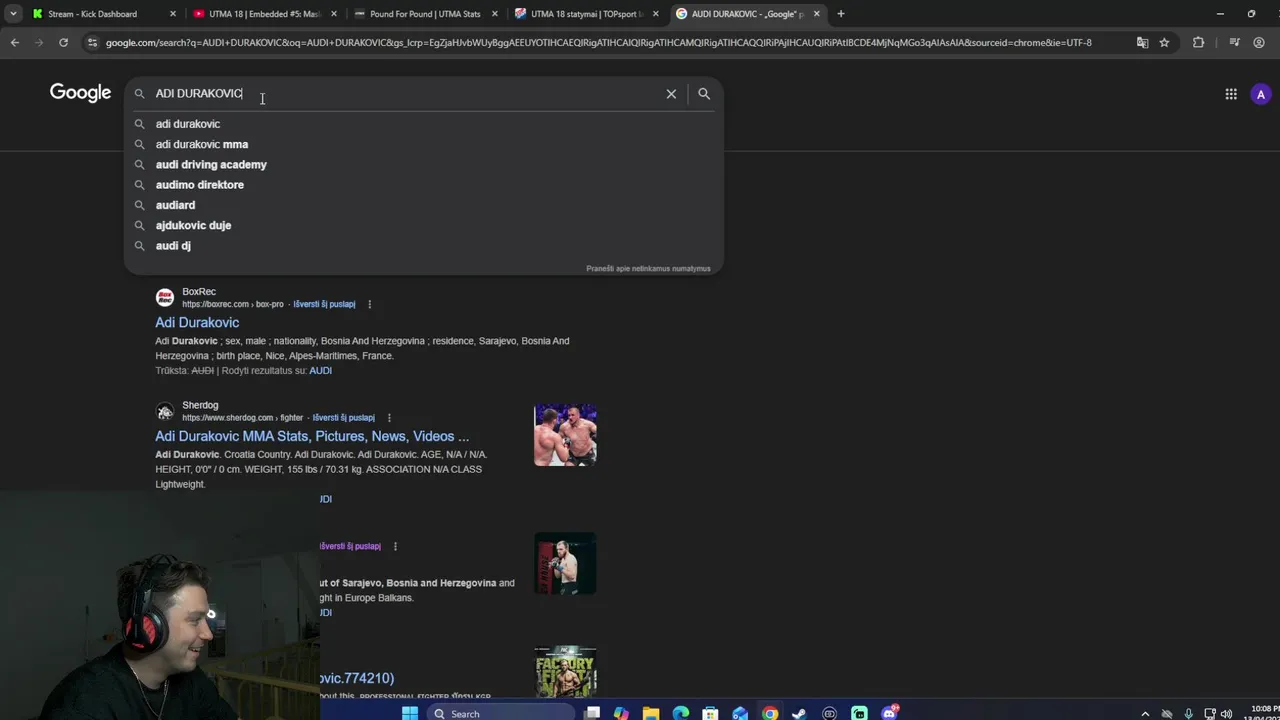Click the Google search input field
The height and width of the screenshot is (720, 1280).
(405, 93)
